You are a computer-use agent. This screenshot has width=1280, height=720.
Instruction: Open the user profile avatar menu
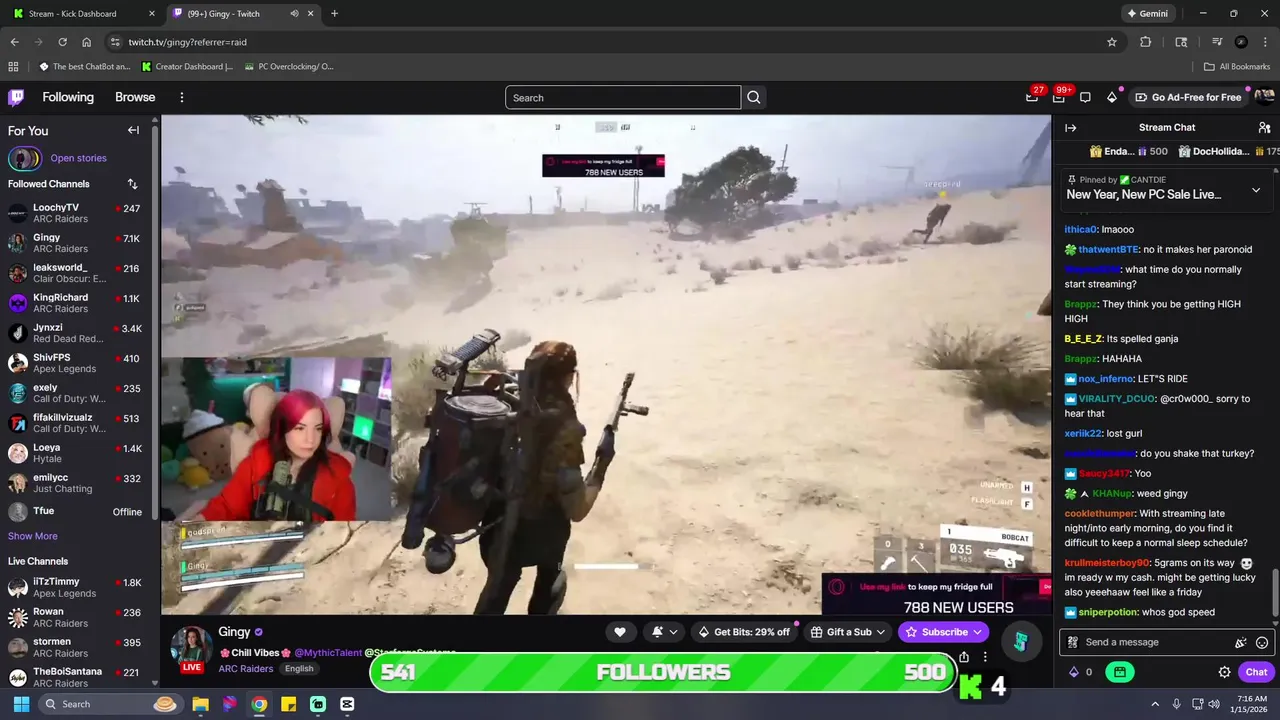1264,97
